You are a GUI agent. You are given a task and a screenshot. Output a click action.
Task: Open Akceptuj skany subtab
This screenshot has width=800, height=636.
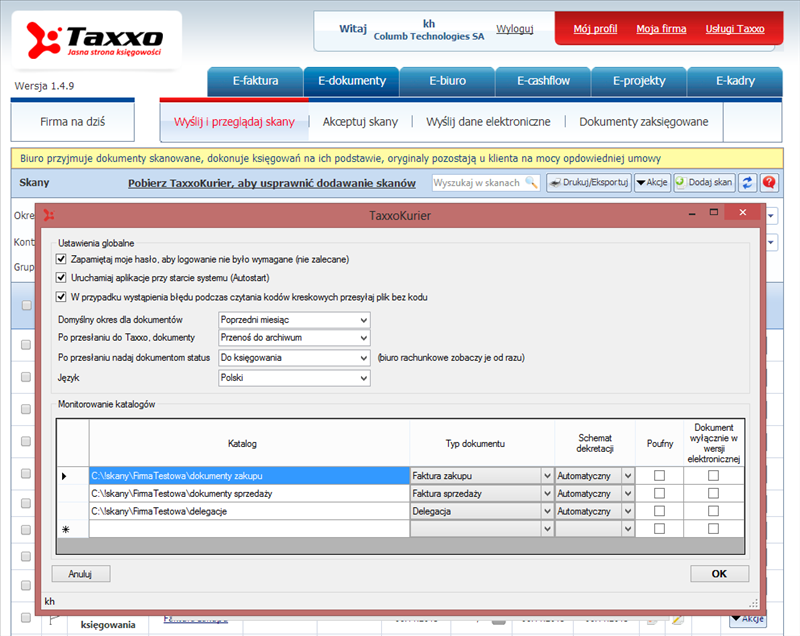[x=360, y=122]
